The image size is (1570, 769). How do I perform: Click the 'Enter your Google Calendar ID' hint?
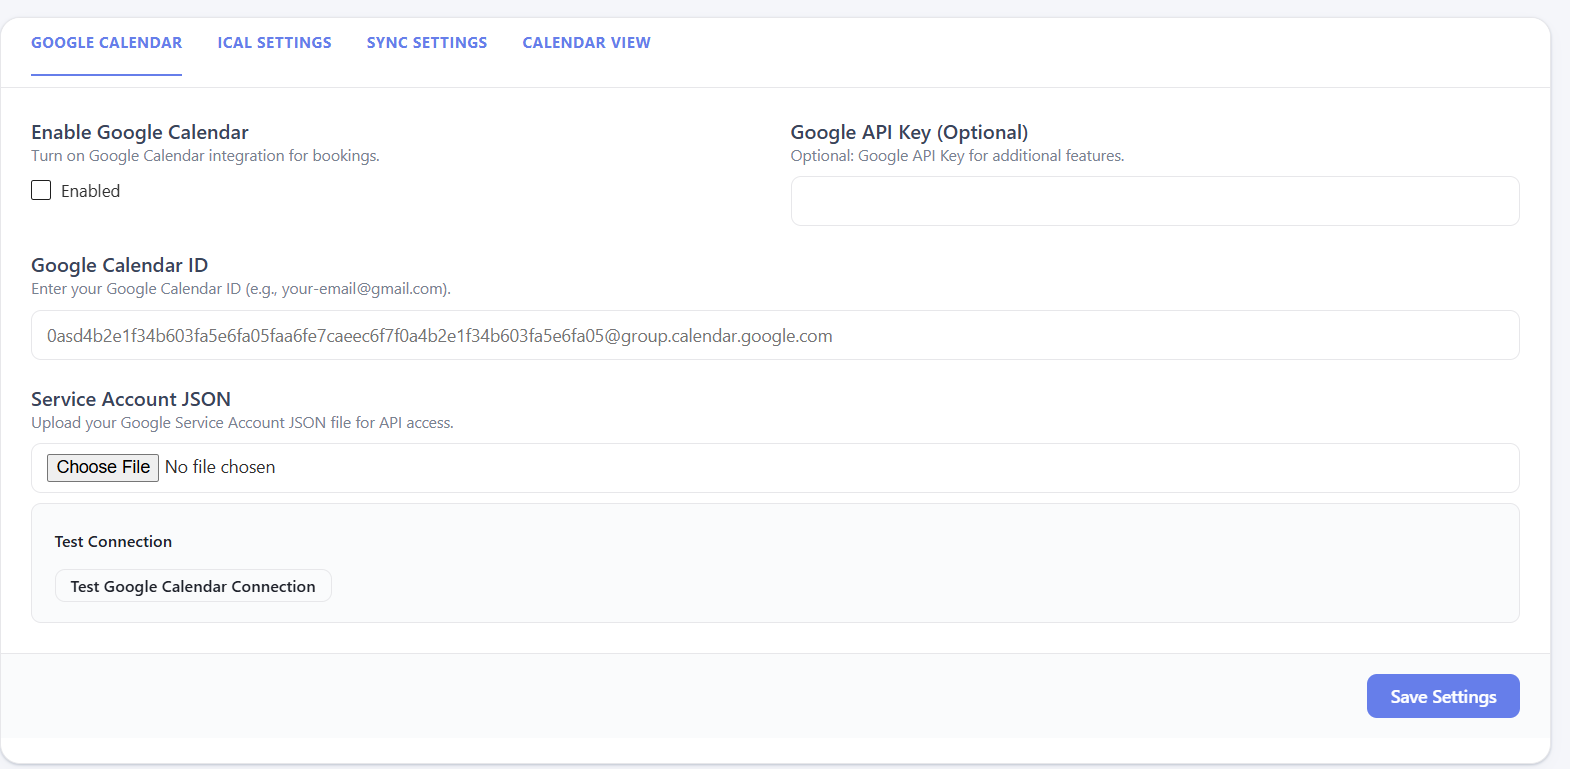tap(241, 289)
